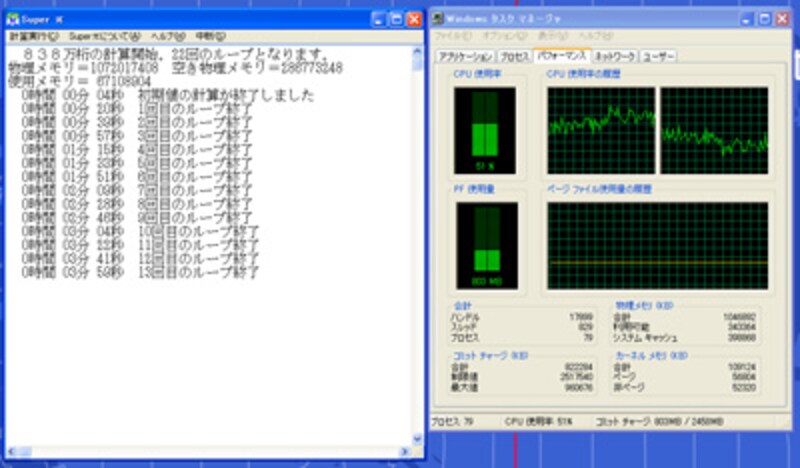Open the 計算実行 menu in Super π
Viewport: 800px width, 468px height.
(x=33, y=37)
